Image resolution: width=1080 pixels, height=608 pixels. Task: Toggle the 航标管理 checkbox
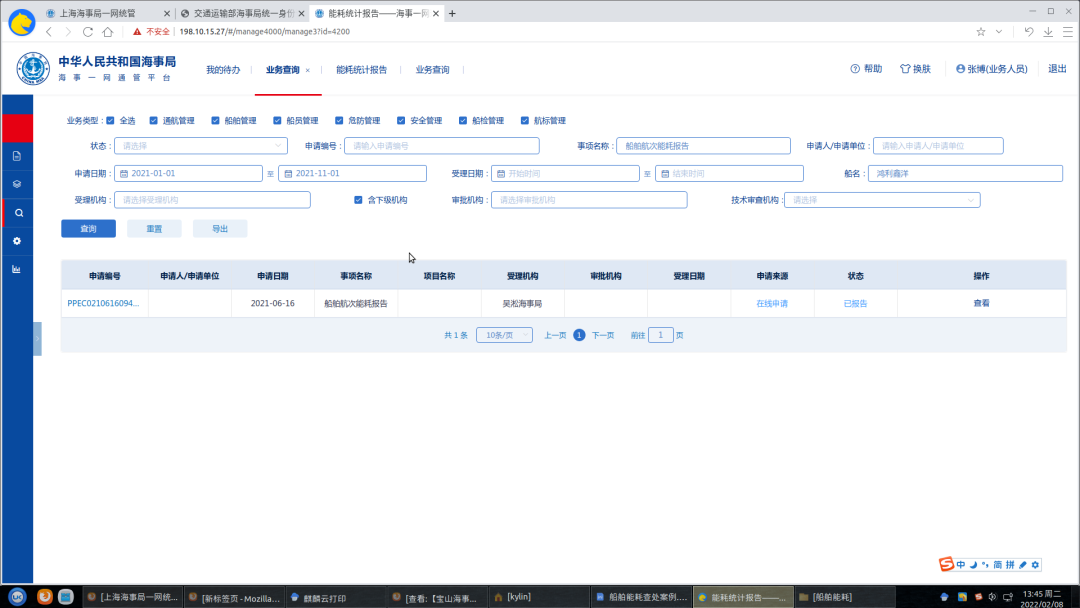pyautogui.click(x=525, y=120)
